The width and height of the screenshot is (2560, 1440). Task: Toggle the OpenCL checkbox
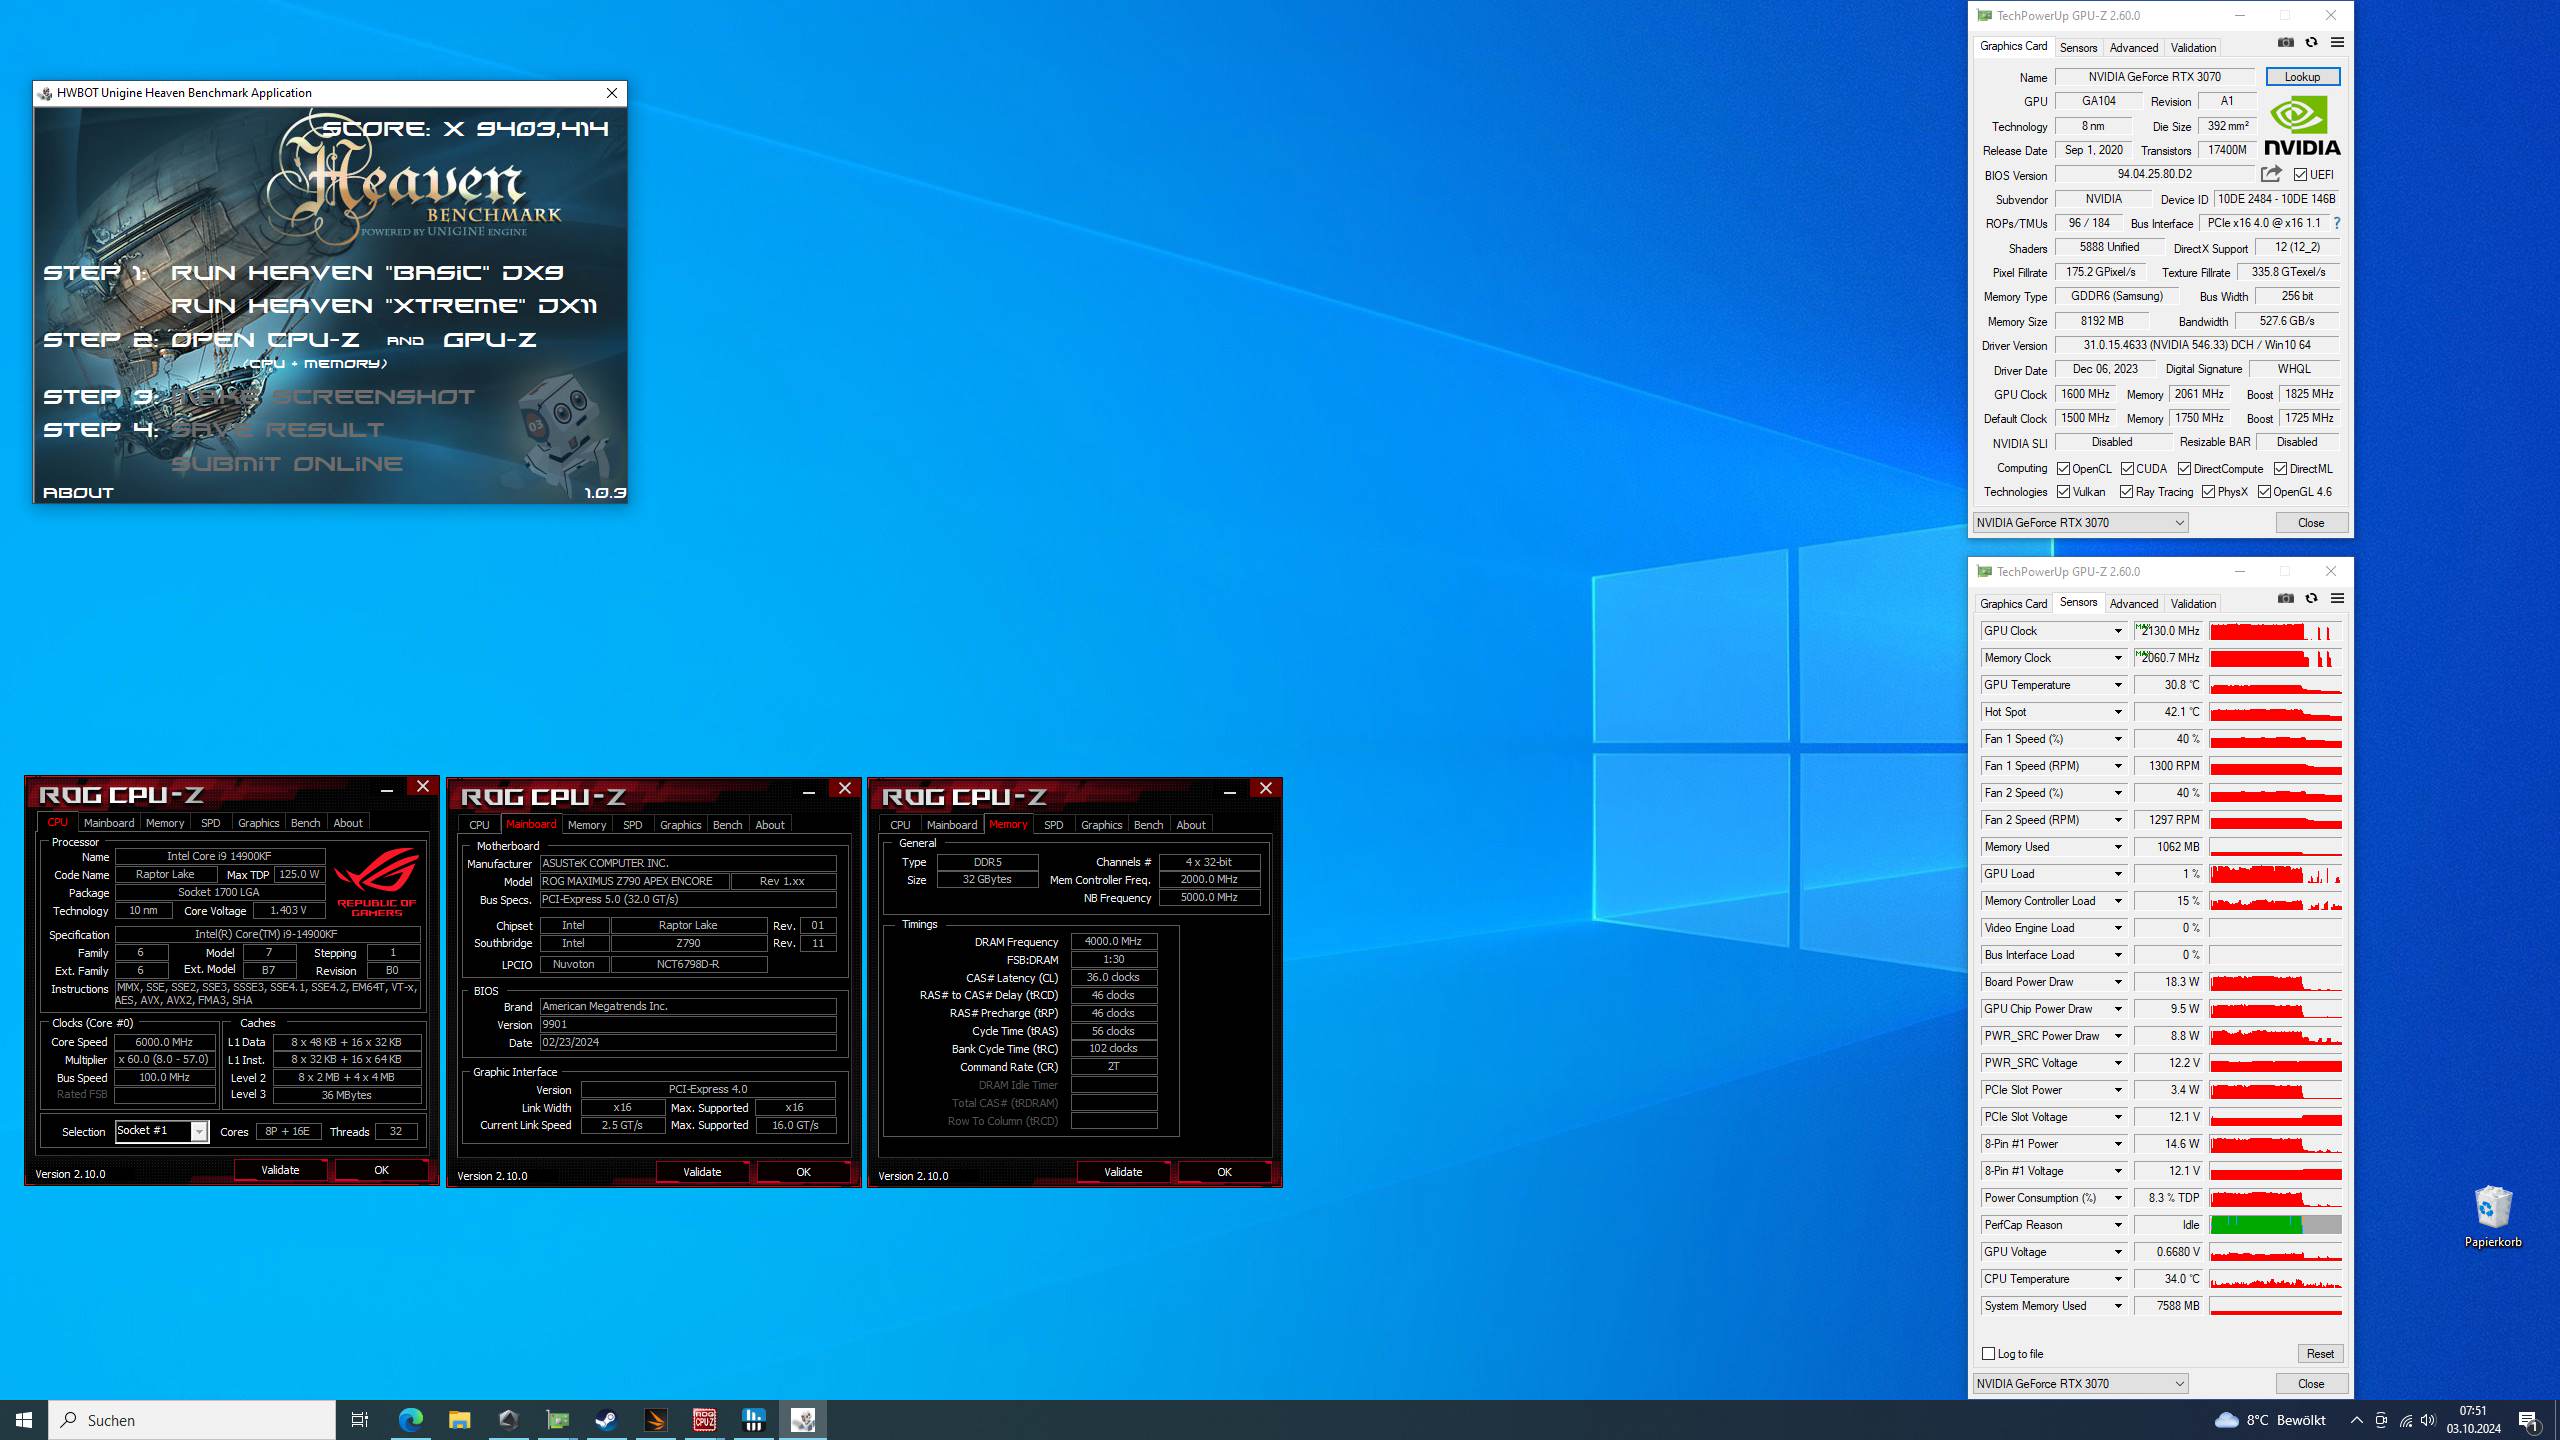pos(2063,468)
